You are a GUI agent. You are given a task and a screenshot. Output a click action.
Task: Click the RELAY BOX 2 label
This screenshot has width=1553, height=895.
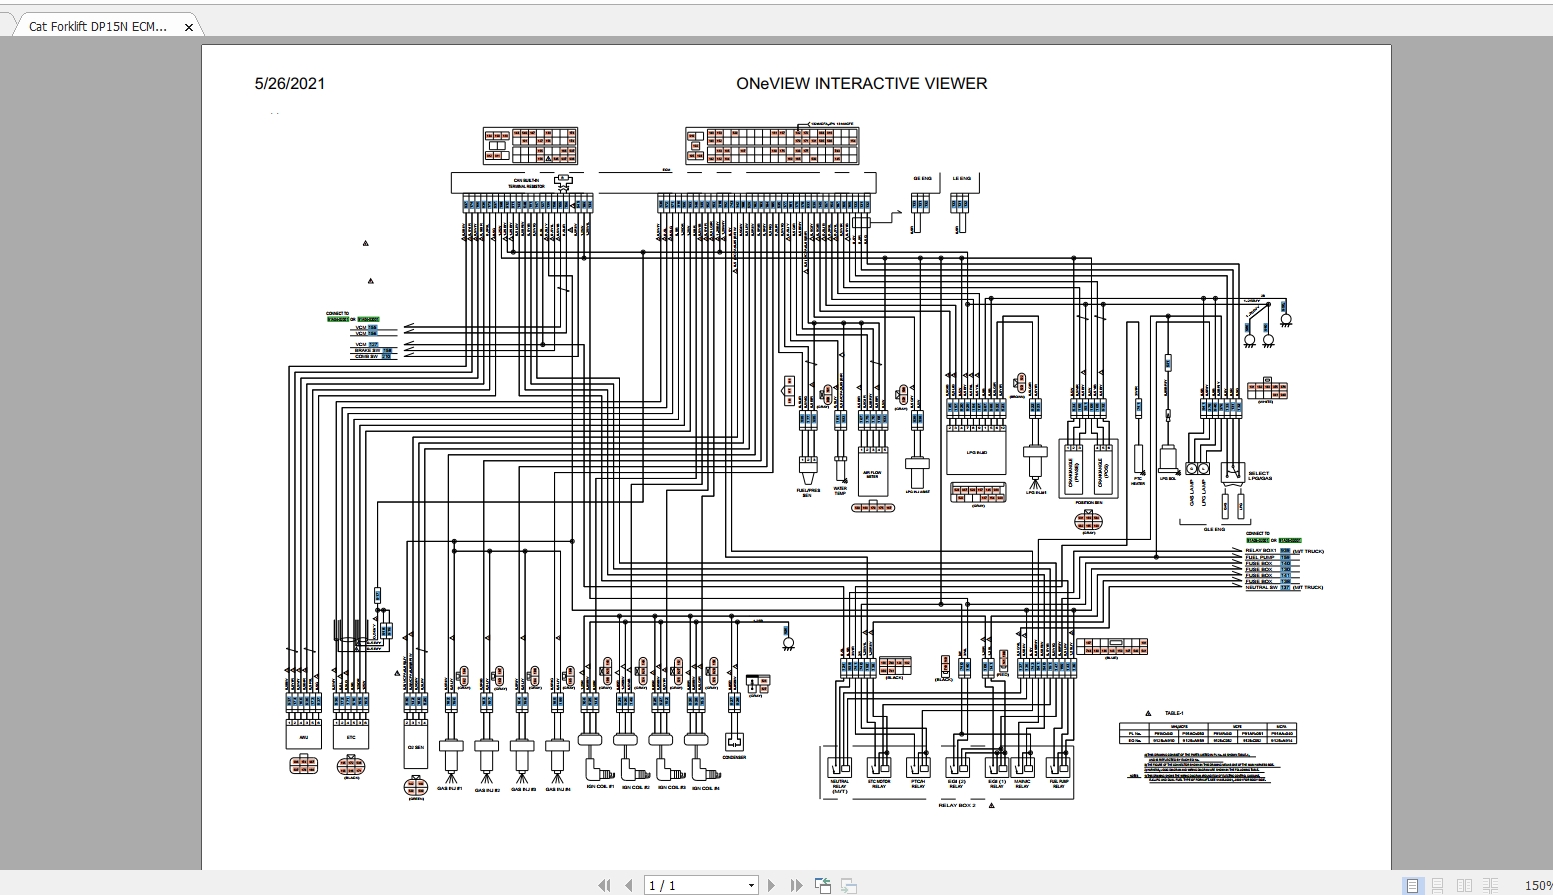coord(956,805)
